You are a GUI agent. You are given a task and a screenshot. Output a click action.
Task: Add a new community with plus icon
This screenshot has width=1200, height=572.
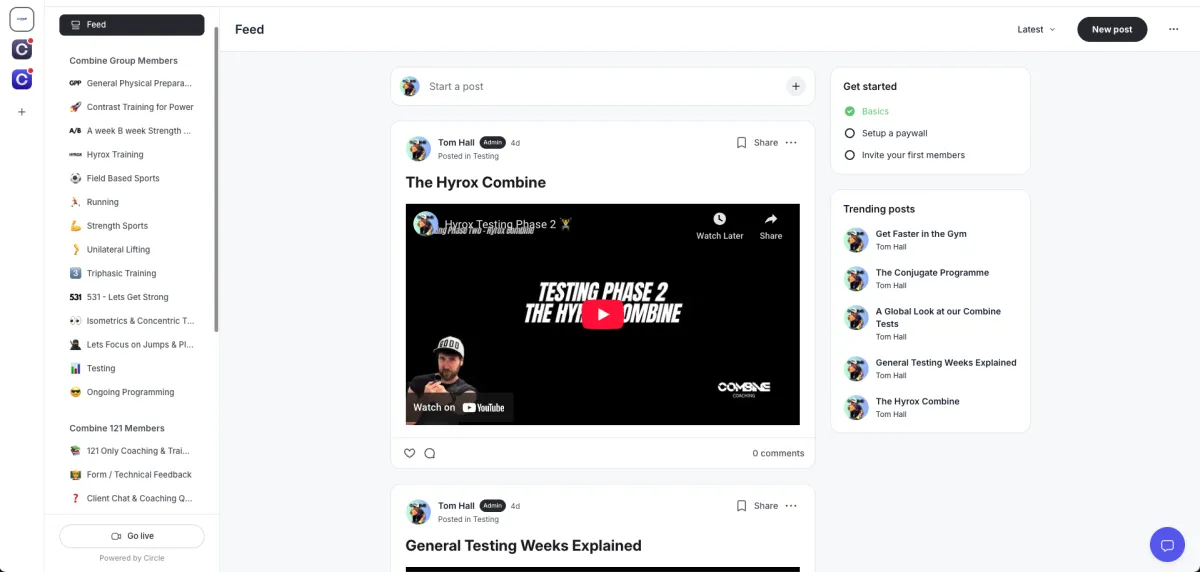click(22, 112)
